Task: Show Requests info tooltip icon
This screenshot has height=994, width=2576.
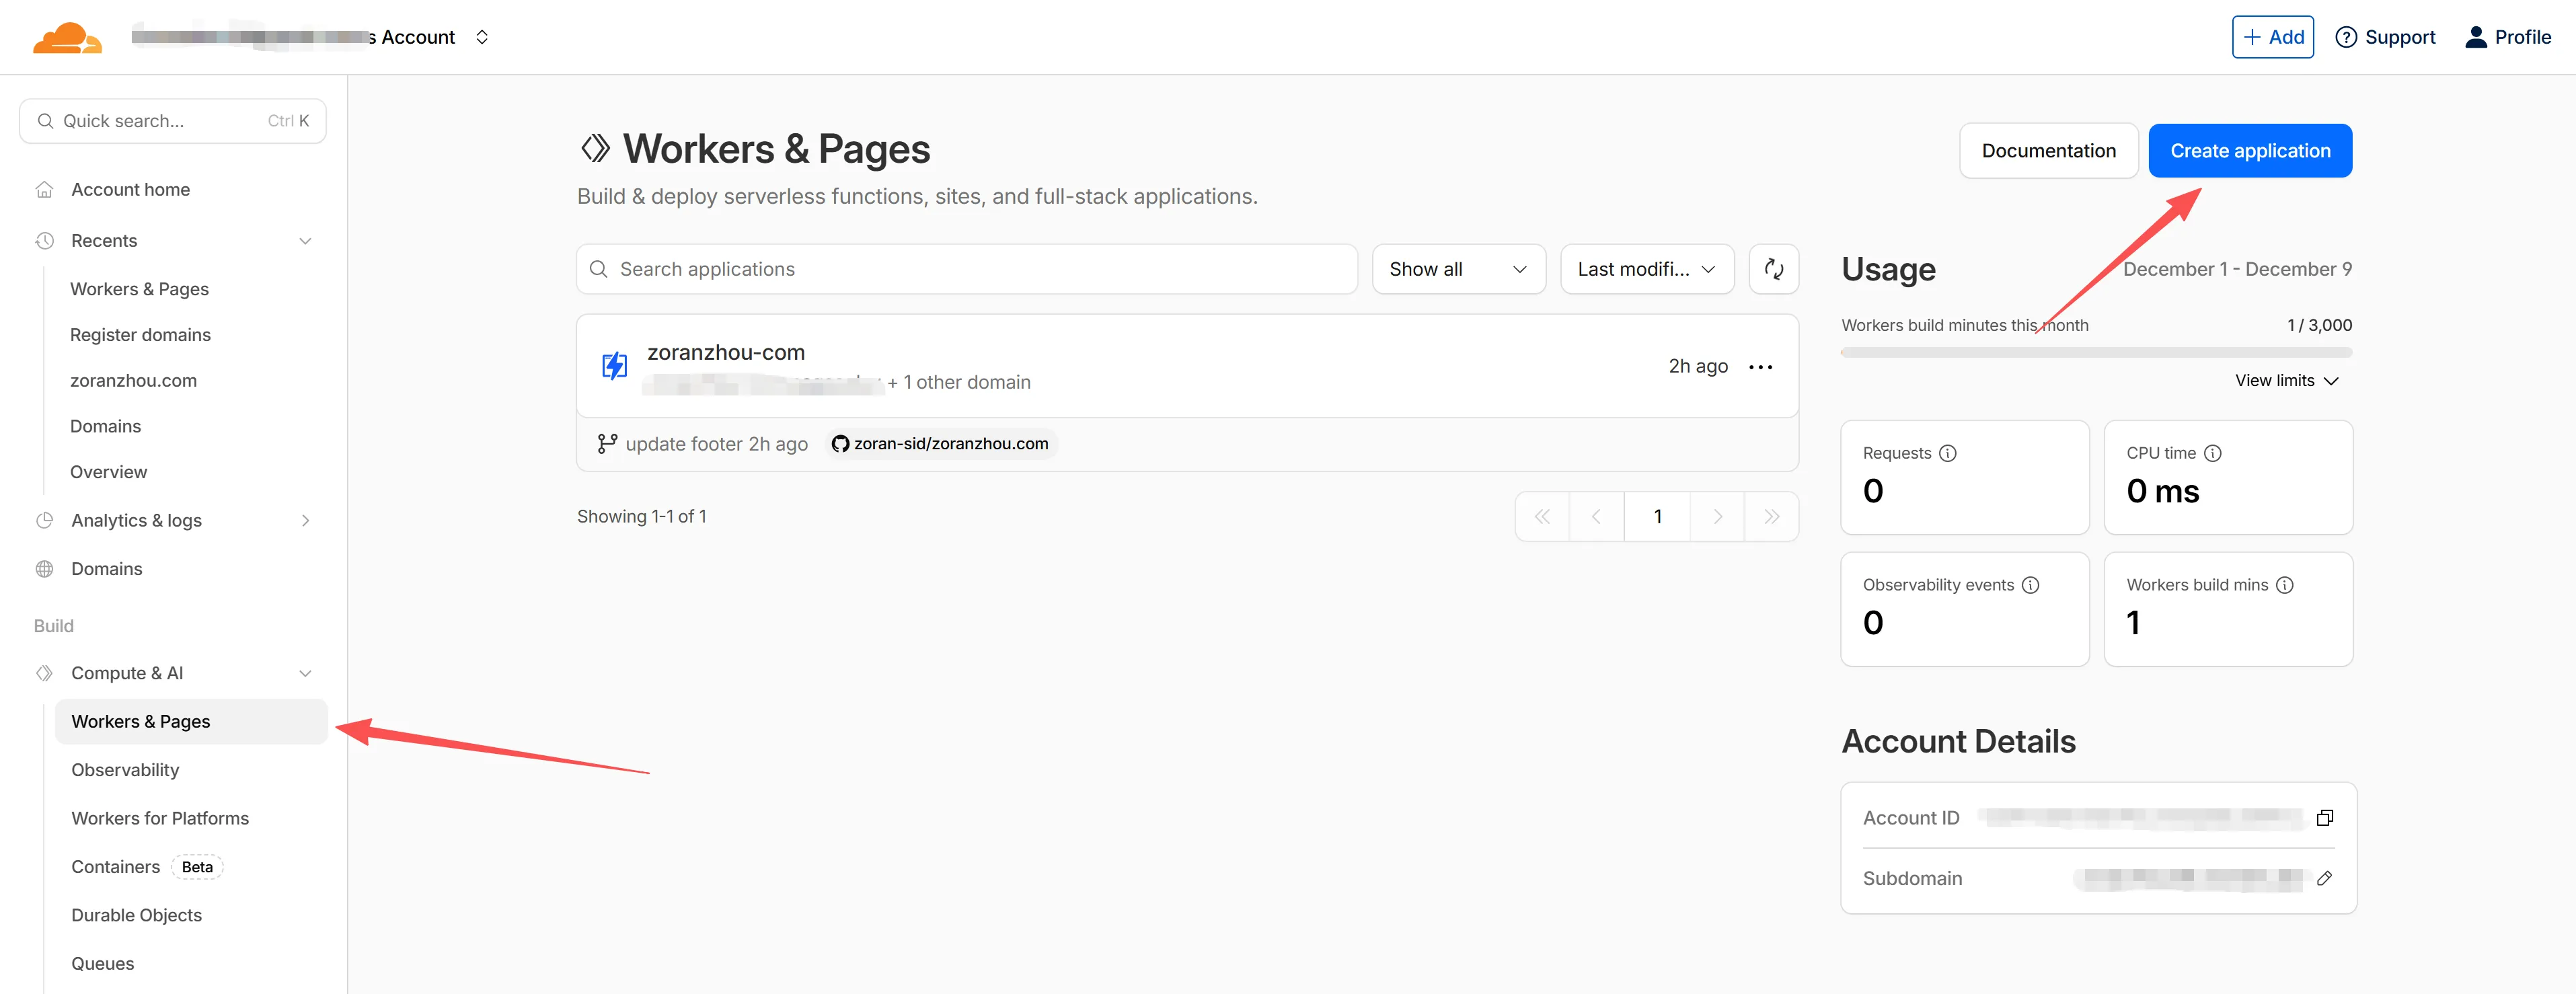Action: [x=1947, y=454]
